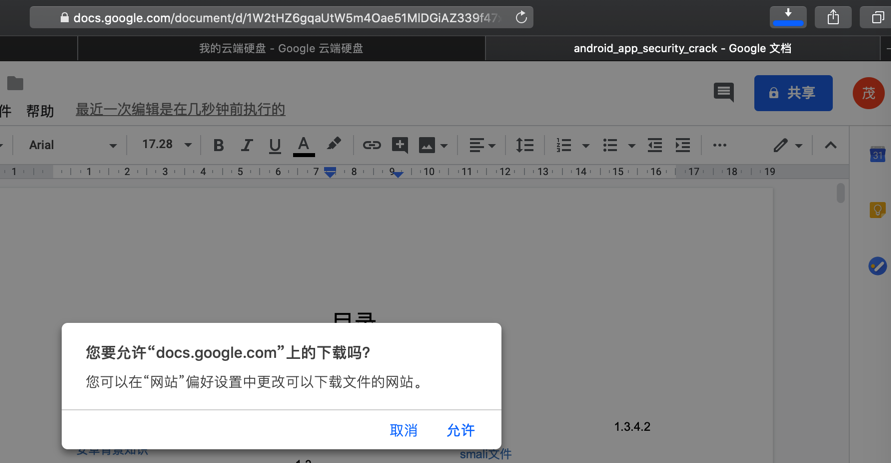Click 取消 to cancel the download
The image size is (891, 463).
pyautogui.click(x=403, y=431)
